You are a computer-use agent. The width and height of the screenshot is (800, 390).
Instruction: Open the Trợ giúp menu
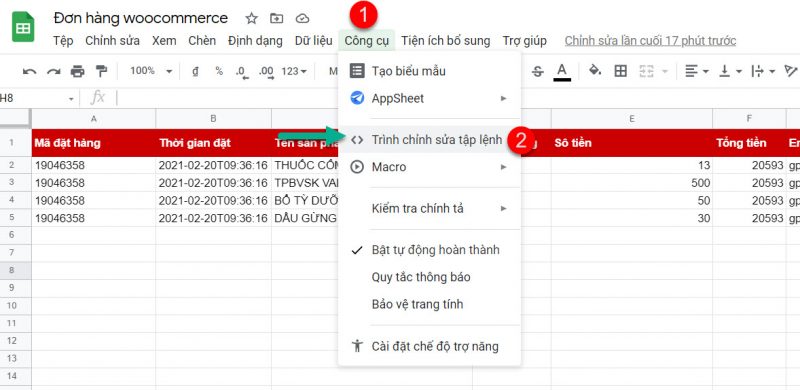pyautogui.click(x=524, y=41)
